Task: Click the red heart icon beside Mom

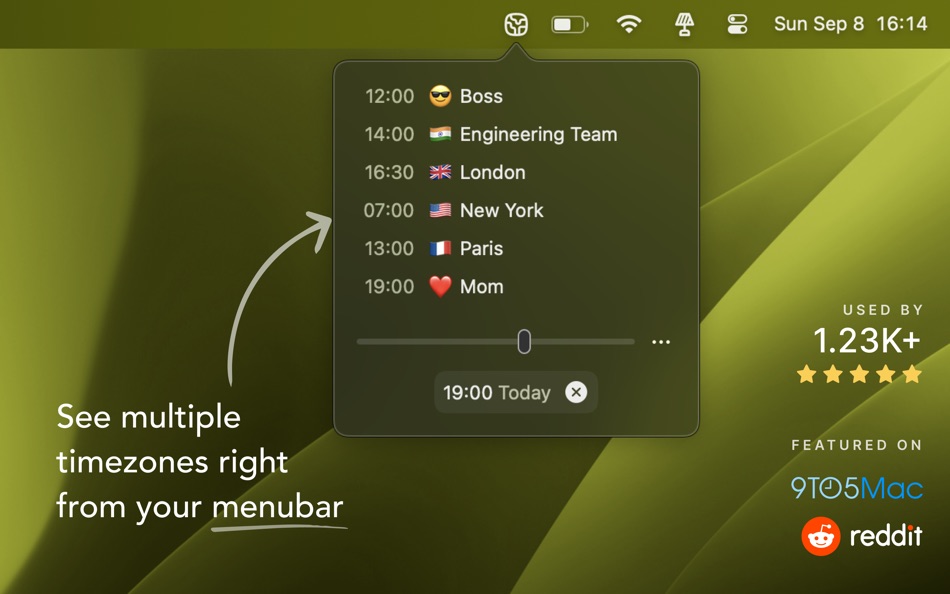Action: pos(440,287)
